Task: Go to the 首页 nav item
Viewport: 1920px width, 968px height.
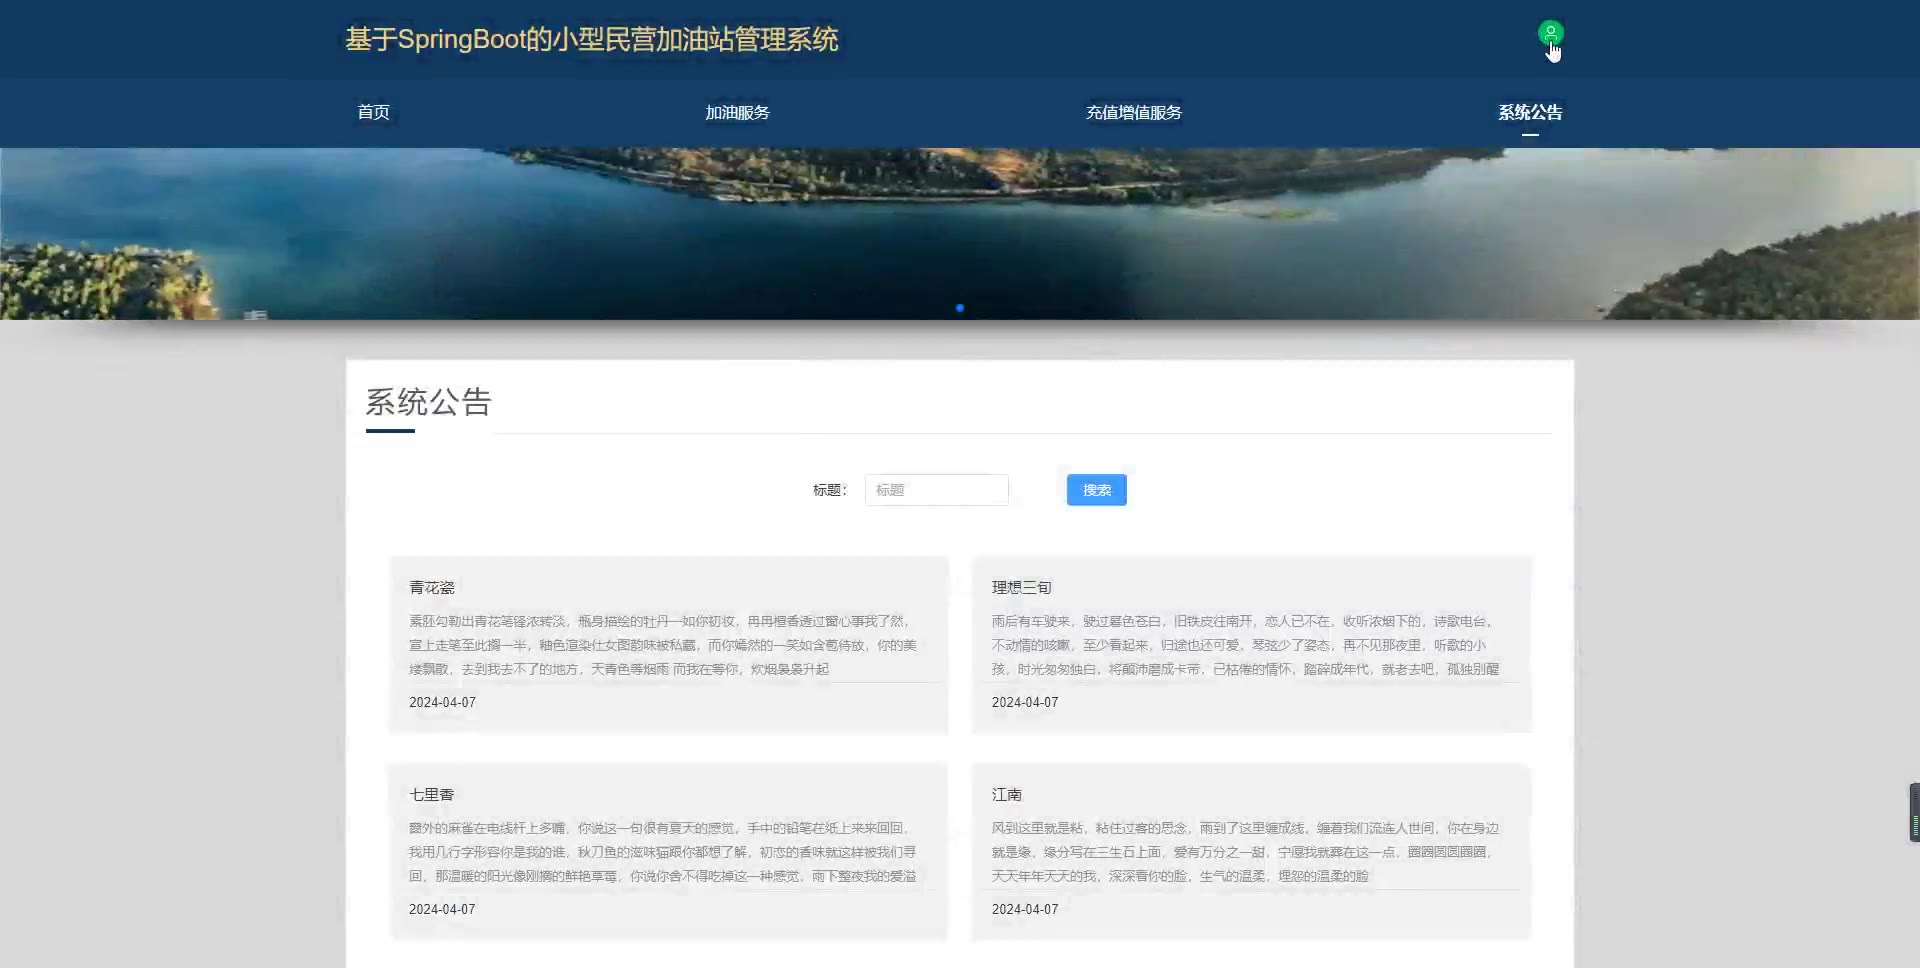Action: (374, 112)
